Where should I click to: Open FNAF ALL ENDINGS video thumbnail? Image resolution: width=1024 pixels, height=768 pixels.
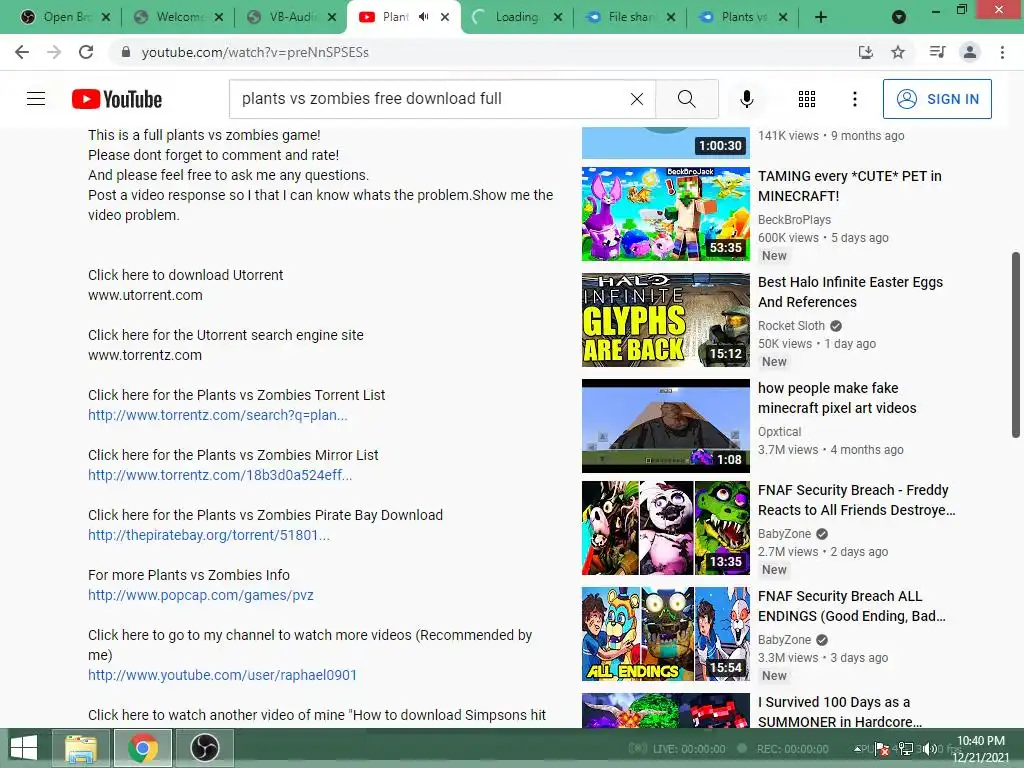point(665,634)
